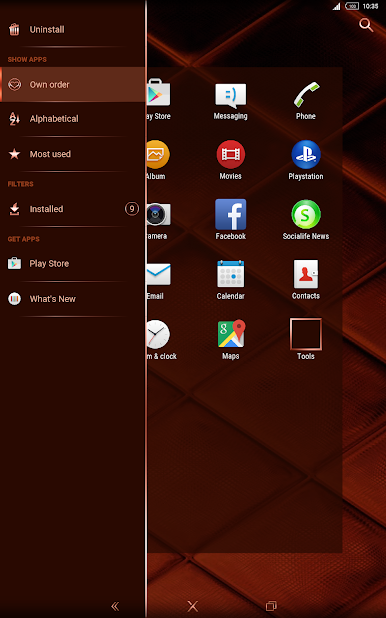Open recent apps navigation button
Image resolution: width=386 pixels, height=618 pixels.
point(271,606)
